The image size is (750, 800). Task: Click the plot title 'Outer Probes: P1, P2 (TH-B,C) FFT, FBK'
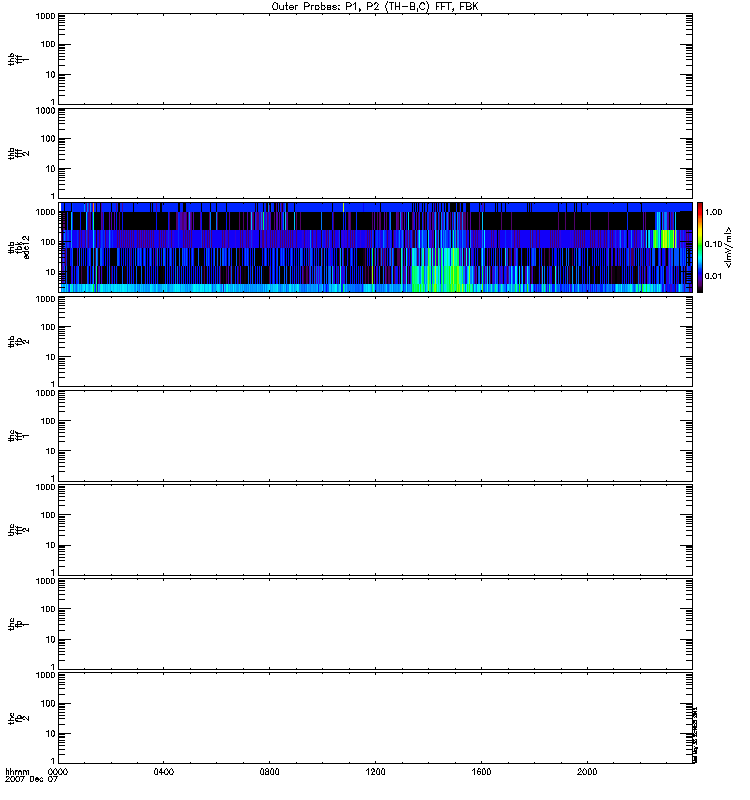(375, 7)
